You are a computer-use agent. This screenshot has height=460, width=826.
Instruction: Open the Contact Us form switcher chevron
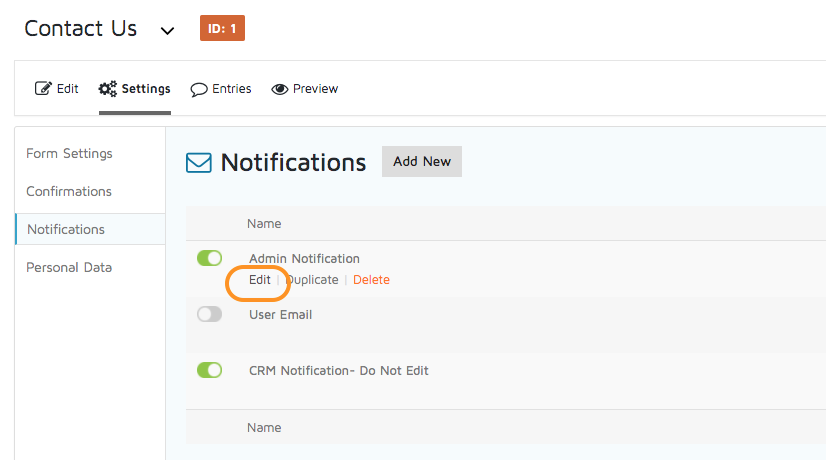click(x=167, y=31)
